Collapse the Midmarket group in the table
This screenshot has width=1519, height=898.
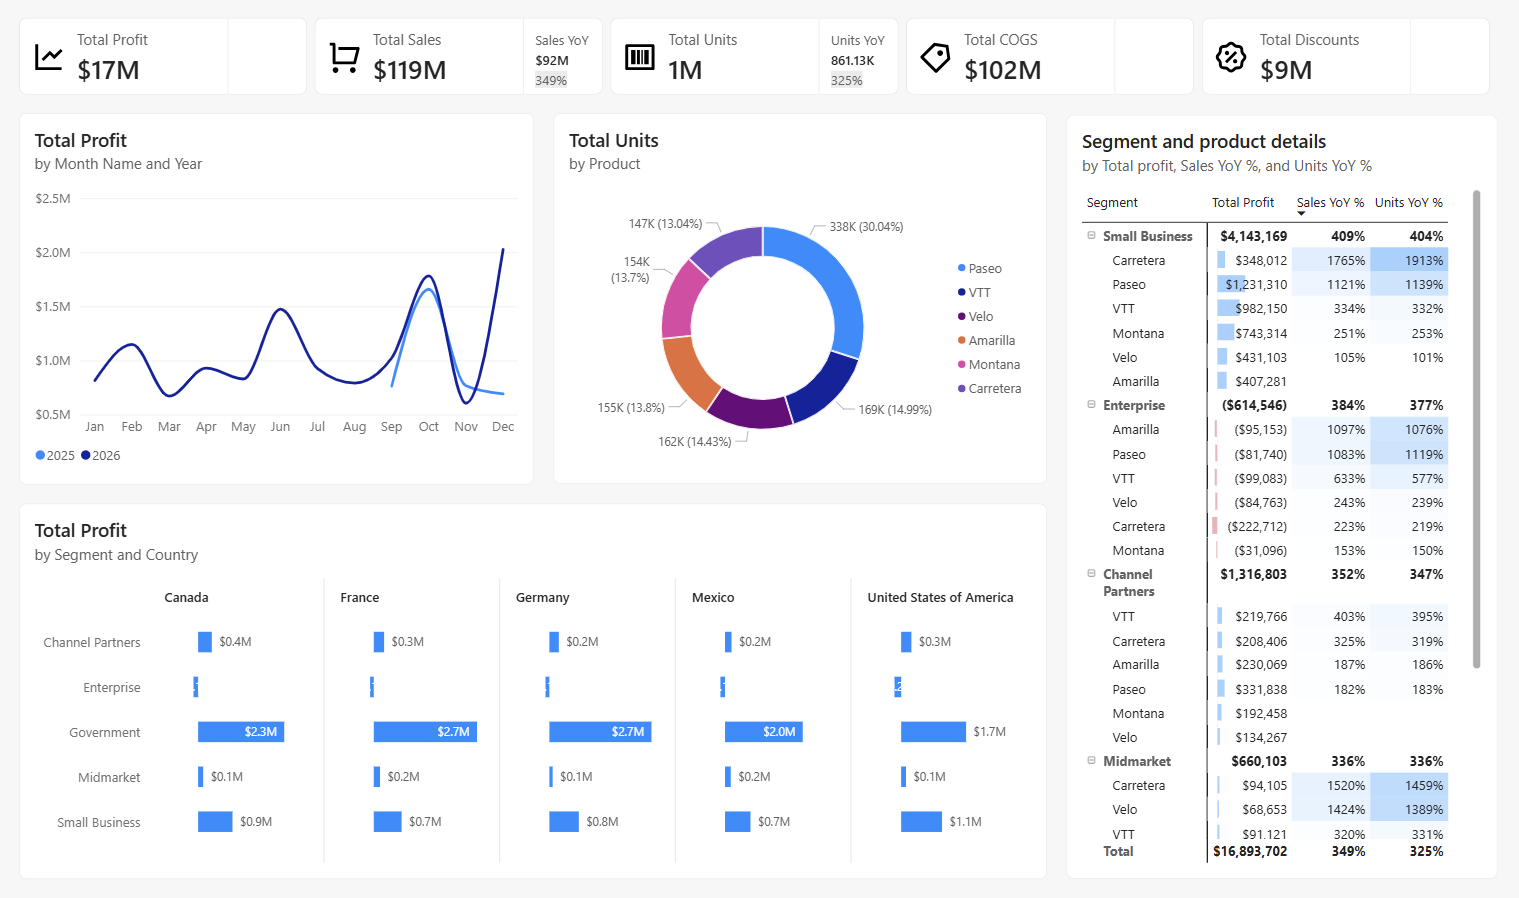[1090, 761]
